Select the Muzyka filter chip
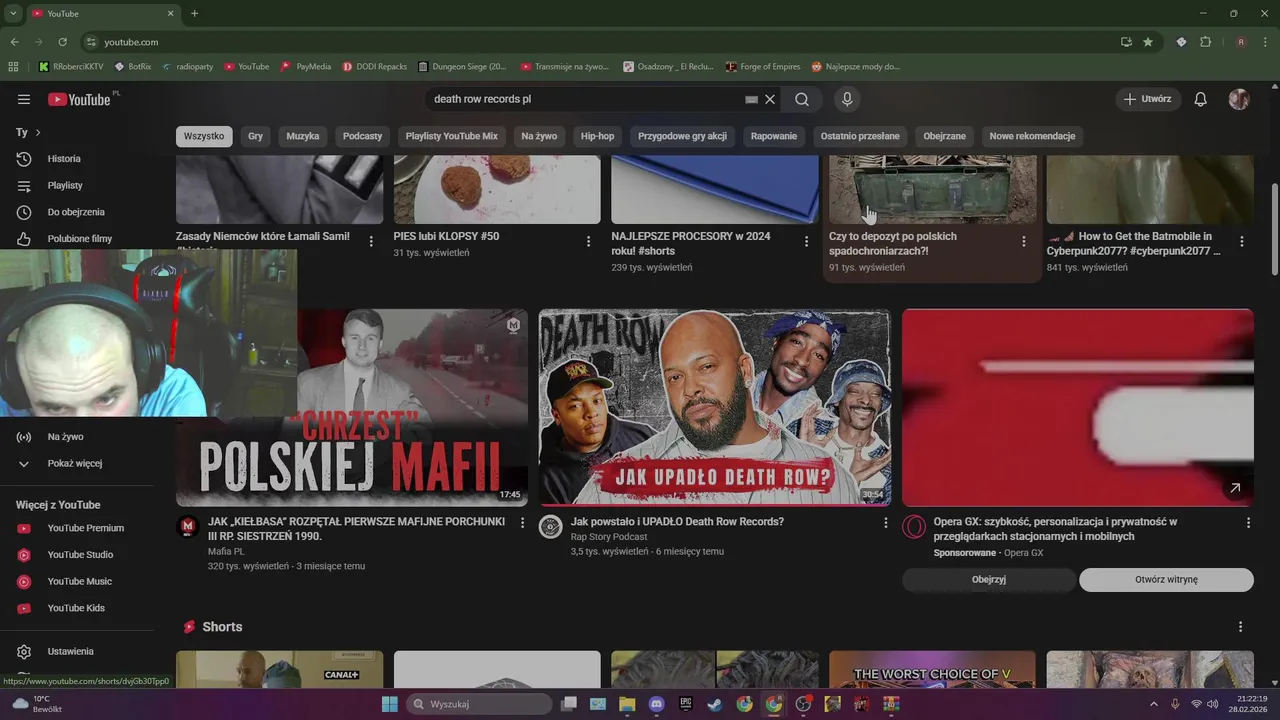 coord(303,136)
